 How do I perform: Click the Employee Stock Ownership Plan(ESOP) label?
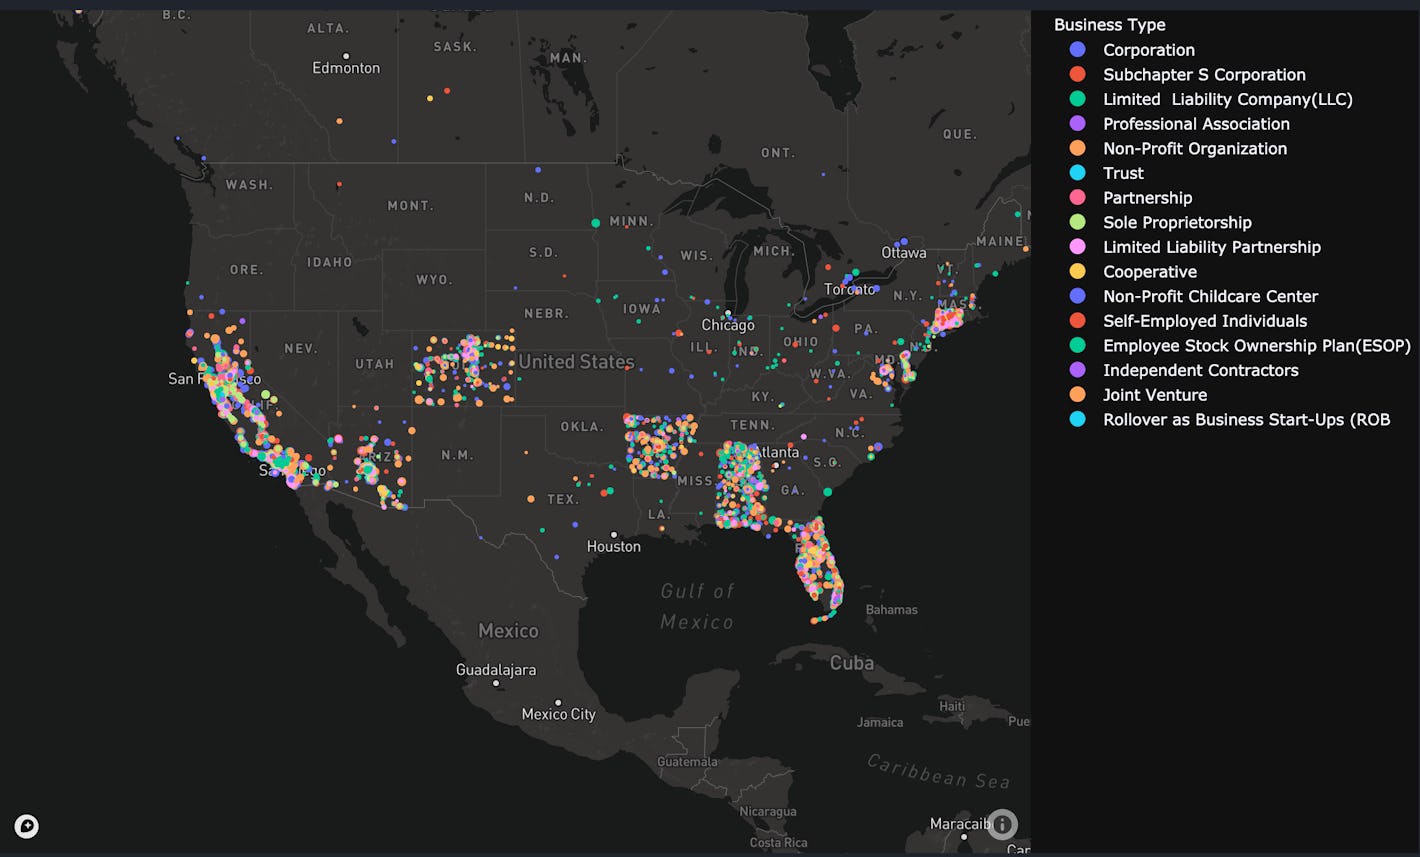point(1256,345)
